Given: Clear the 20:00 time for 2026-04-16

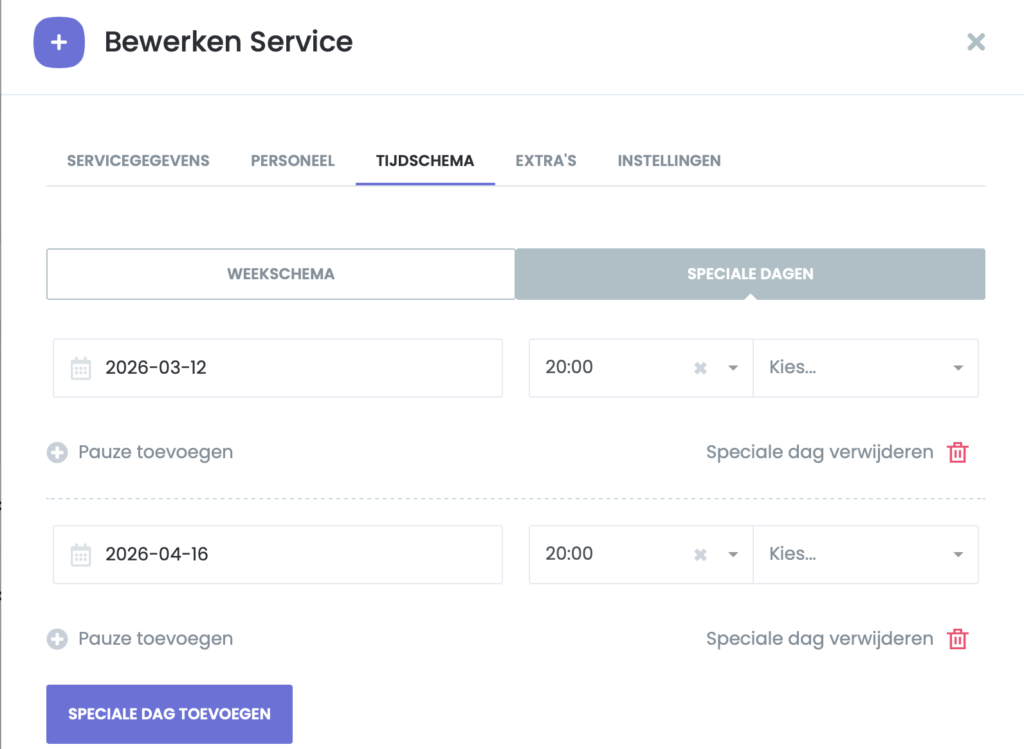Looking at the screenshot, I should click(700, 554).
